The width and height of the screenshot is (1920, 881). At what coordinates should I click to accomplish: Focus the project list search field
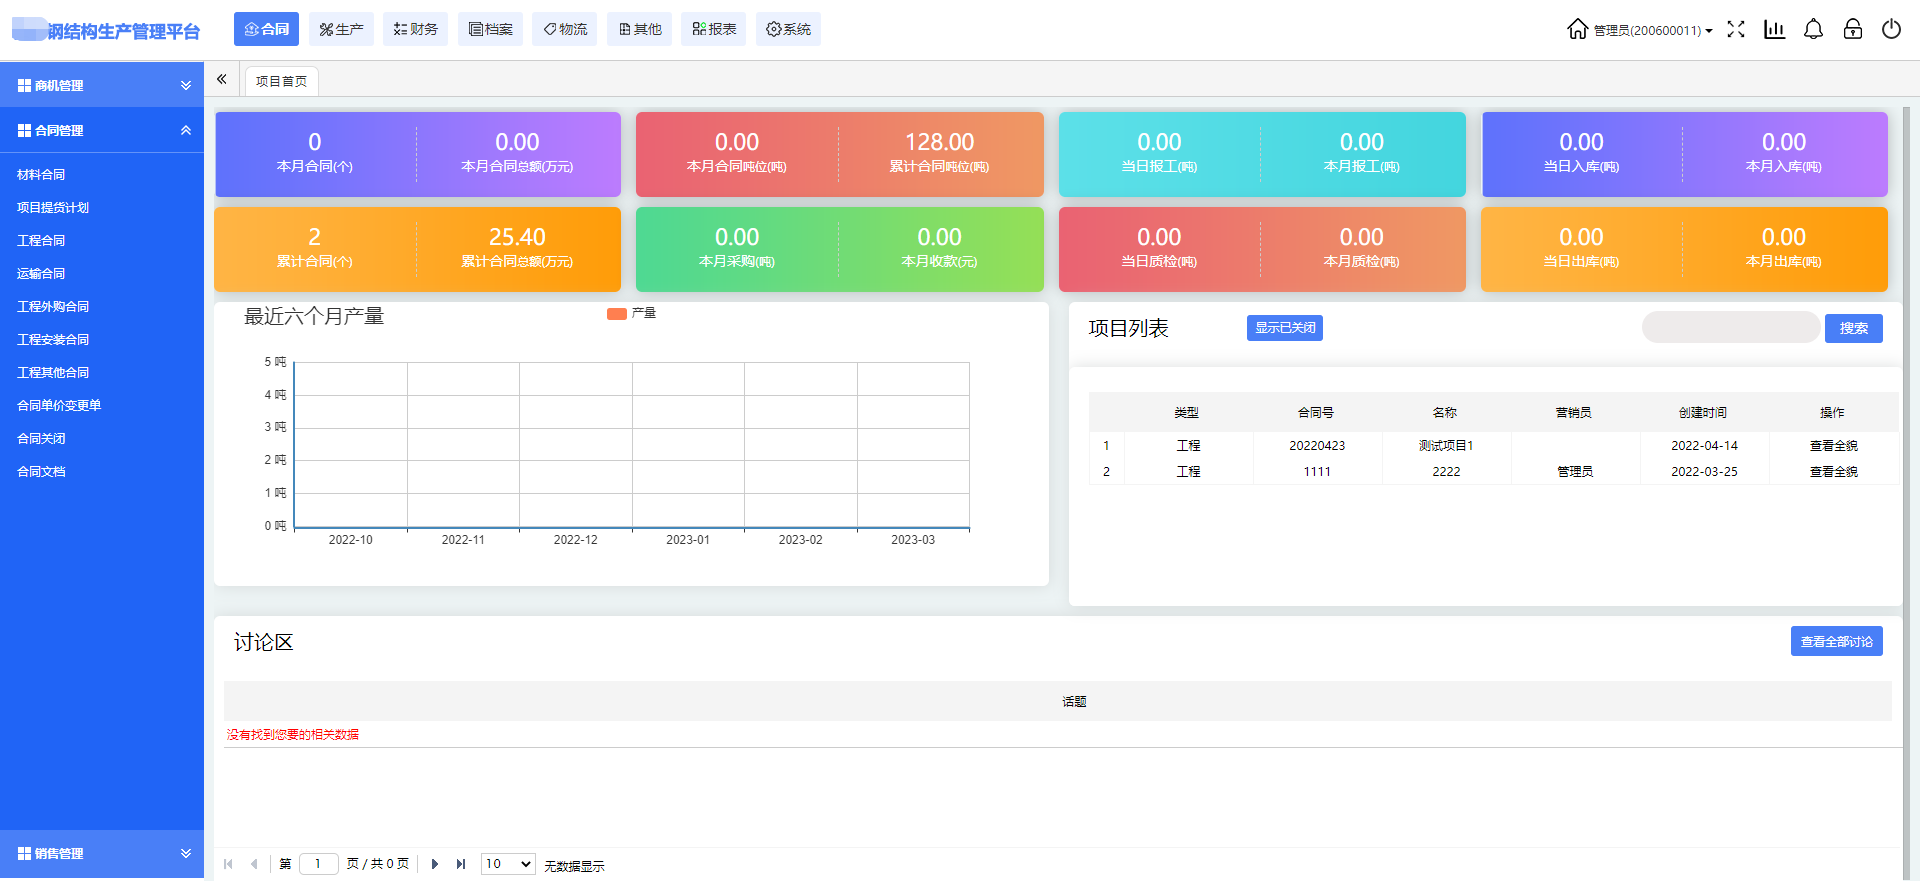click(1731, 327)
